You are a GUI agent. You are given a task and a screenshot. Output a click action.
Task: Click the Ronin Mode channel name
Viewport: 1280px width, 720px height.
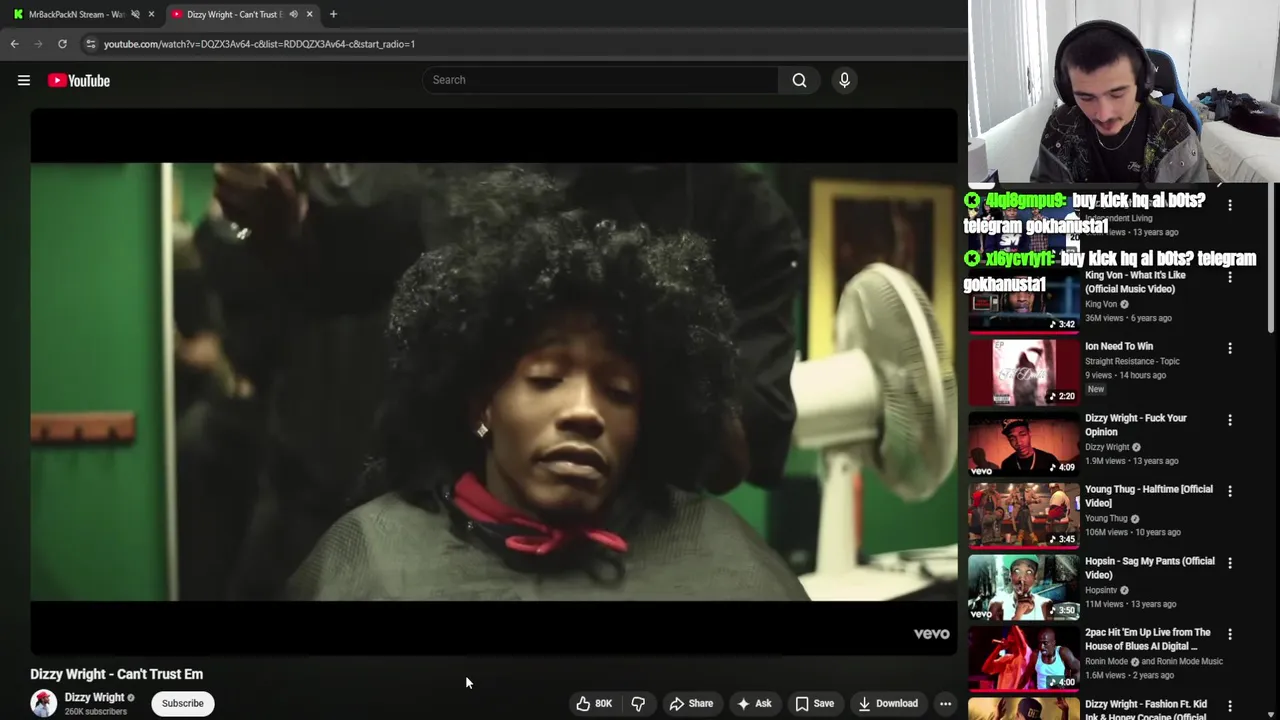point(1106,661)
